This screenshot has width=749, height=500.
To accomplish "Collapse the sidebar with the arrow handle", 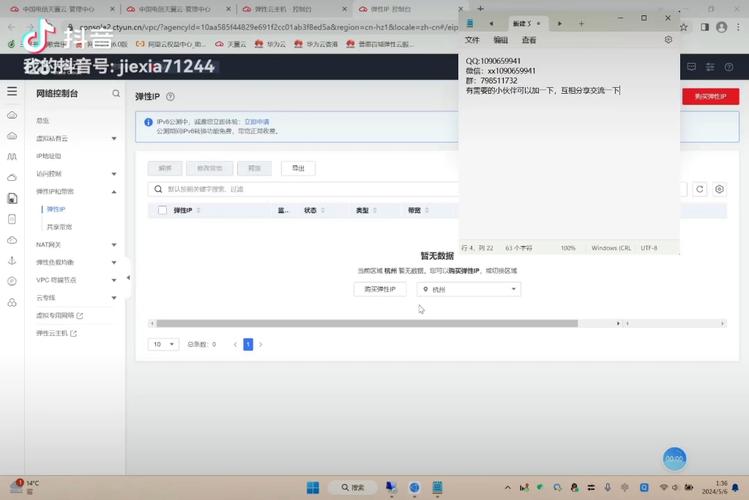I will pyautogui.click(x=128, y=277).
